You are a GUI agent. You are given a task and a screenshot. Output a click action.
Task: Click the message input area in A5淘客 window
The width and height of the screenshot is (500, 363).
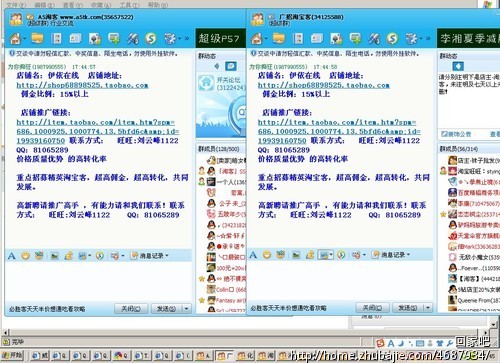point(98,282)
